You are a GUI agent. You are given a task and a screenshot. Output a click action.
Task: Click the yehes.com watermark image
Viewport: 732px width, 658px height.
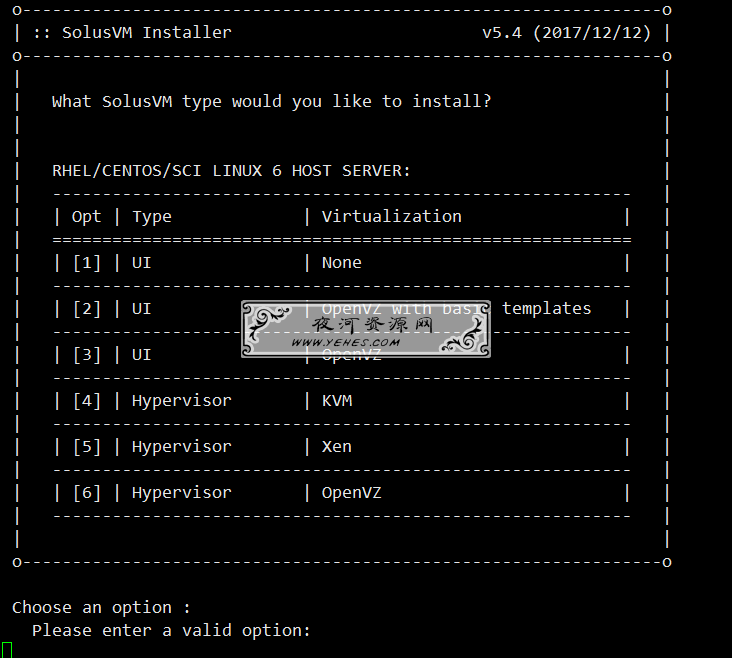(x=366, y=329)
